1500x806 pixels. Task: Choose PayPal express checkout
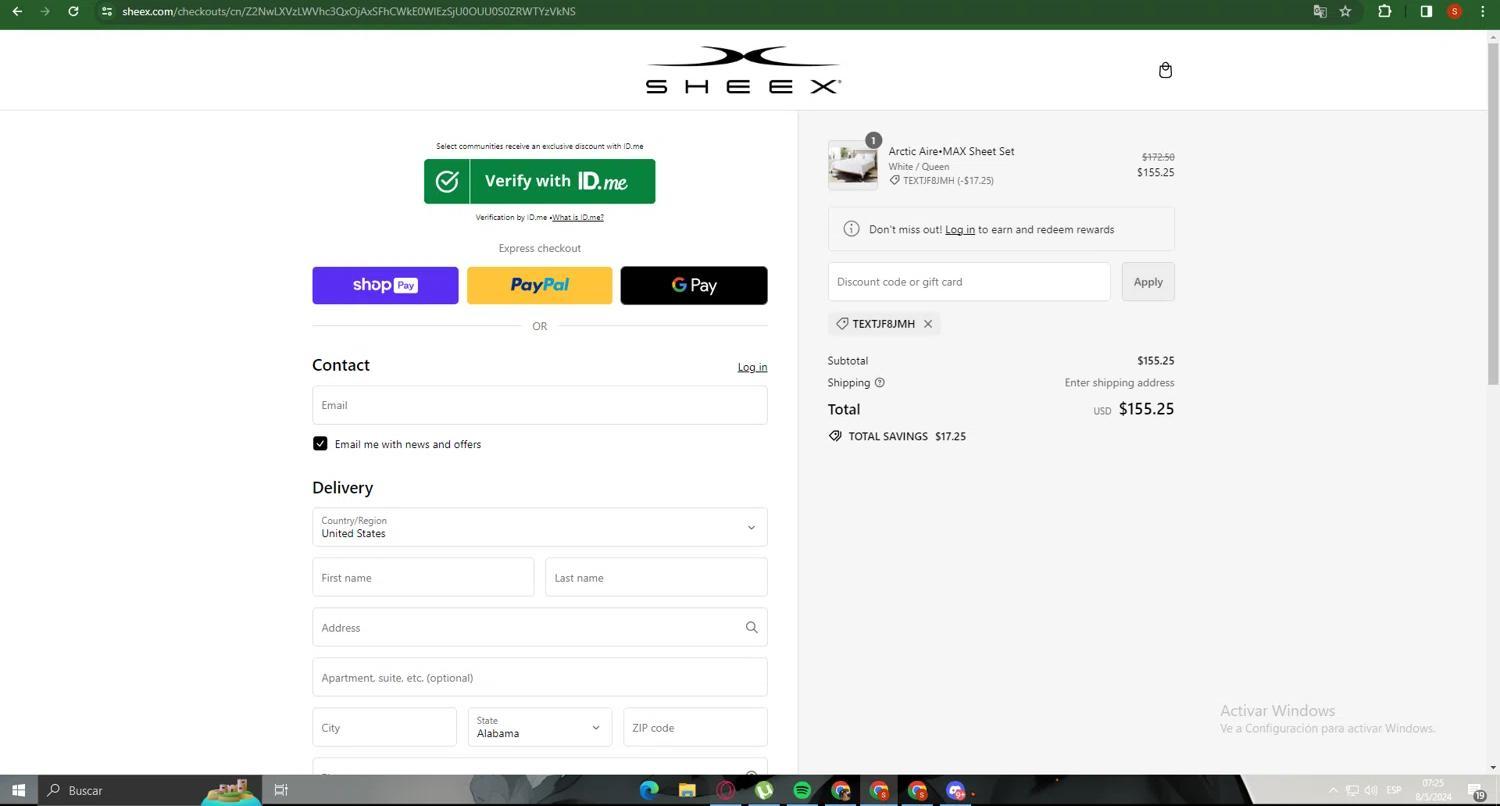[x=539, y=285]
